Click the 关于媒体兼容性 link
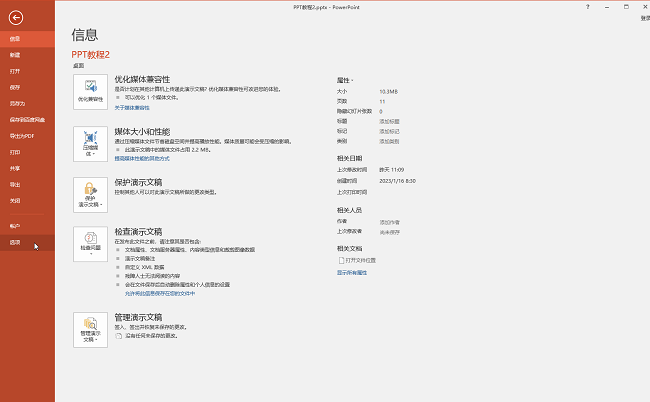Viewport: 650px width, 402px height. [132, 108]
